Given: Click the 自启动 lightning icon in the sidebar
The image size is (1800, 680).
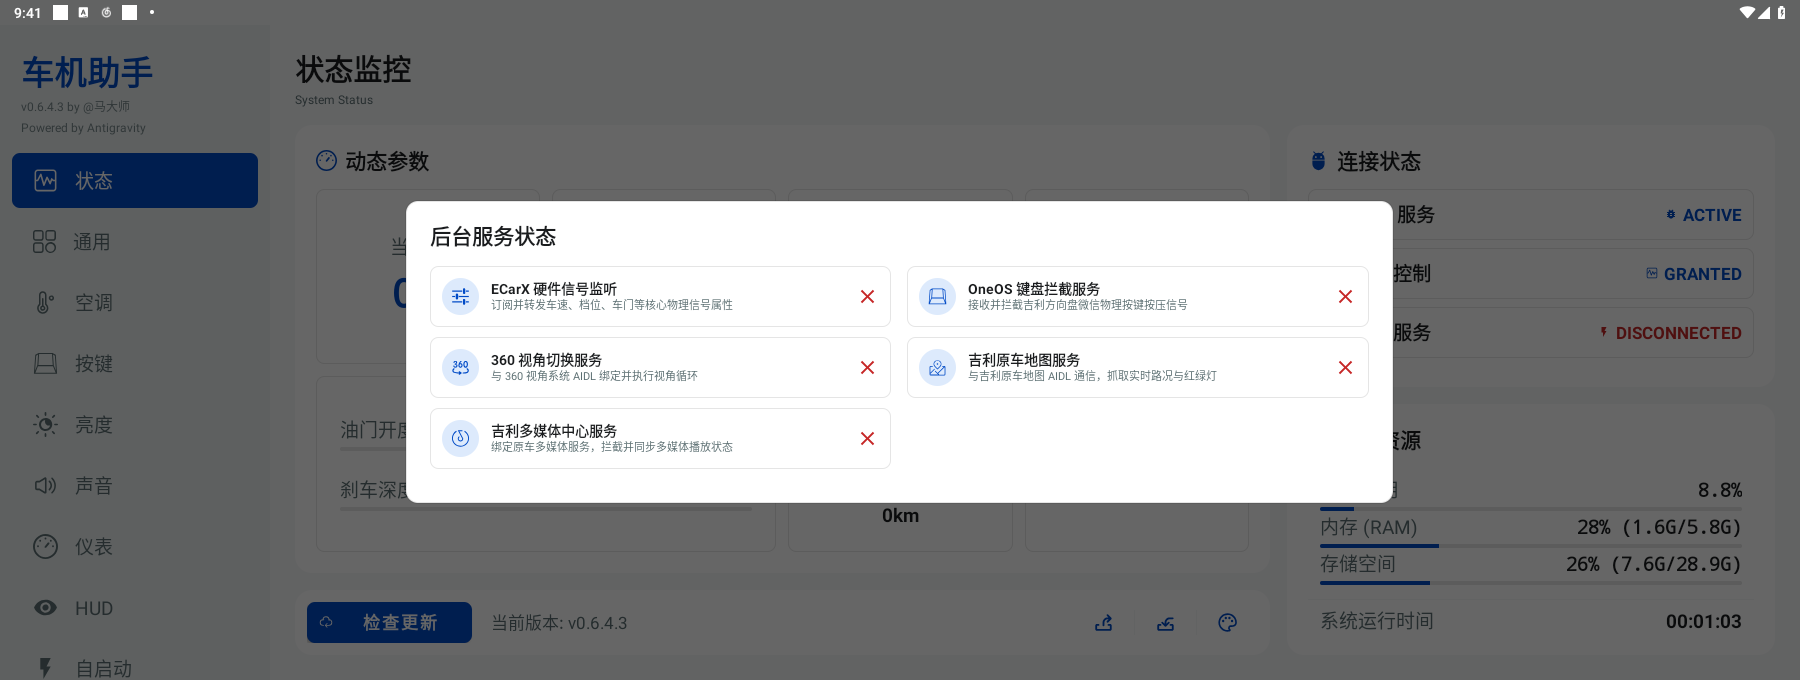Looking at the screenshot, I should (45, 668).
